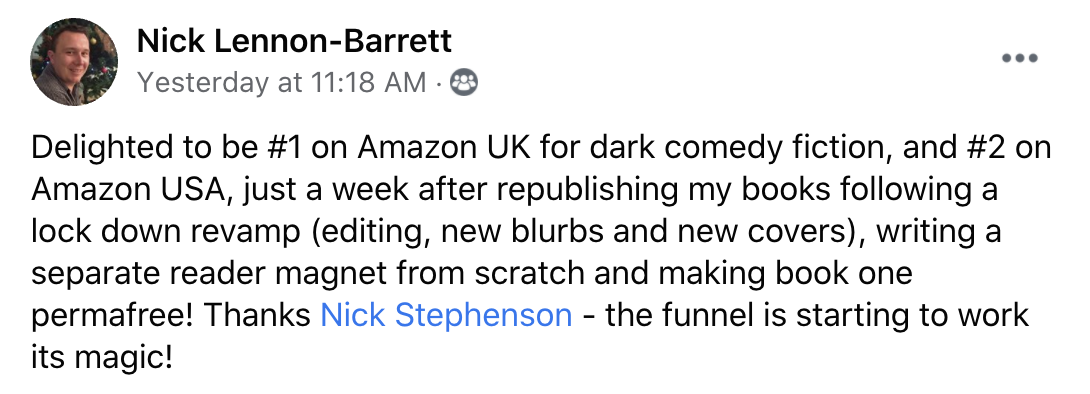Click the words lock down revamp
Viewport: 1090px width, 394px height.
pos(165,231)
